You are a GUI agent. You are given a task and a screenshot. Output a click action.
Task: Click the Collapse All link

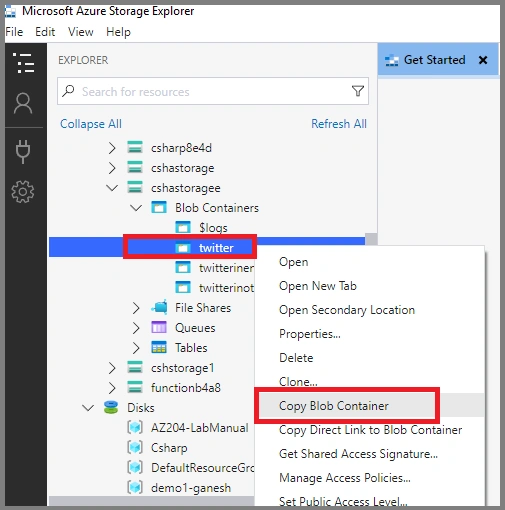(91, 124)
